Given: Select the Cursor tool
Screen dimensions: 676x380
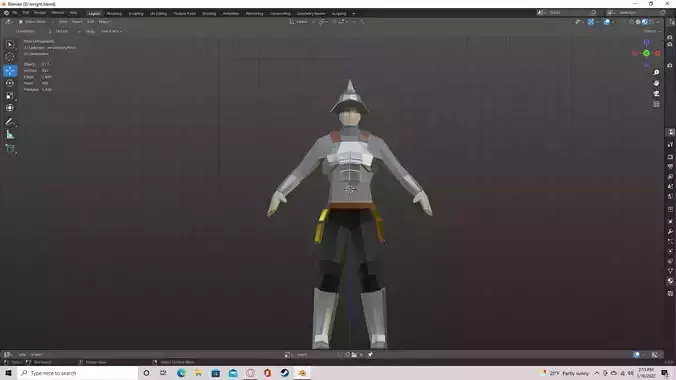Looking at the screenshot, I should pos(10,57).
